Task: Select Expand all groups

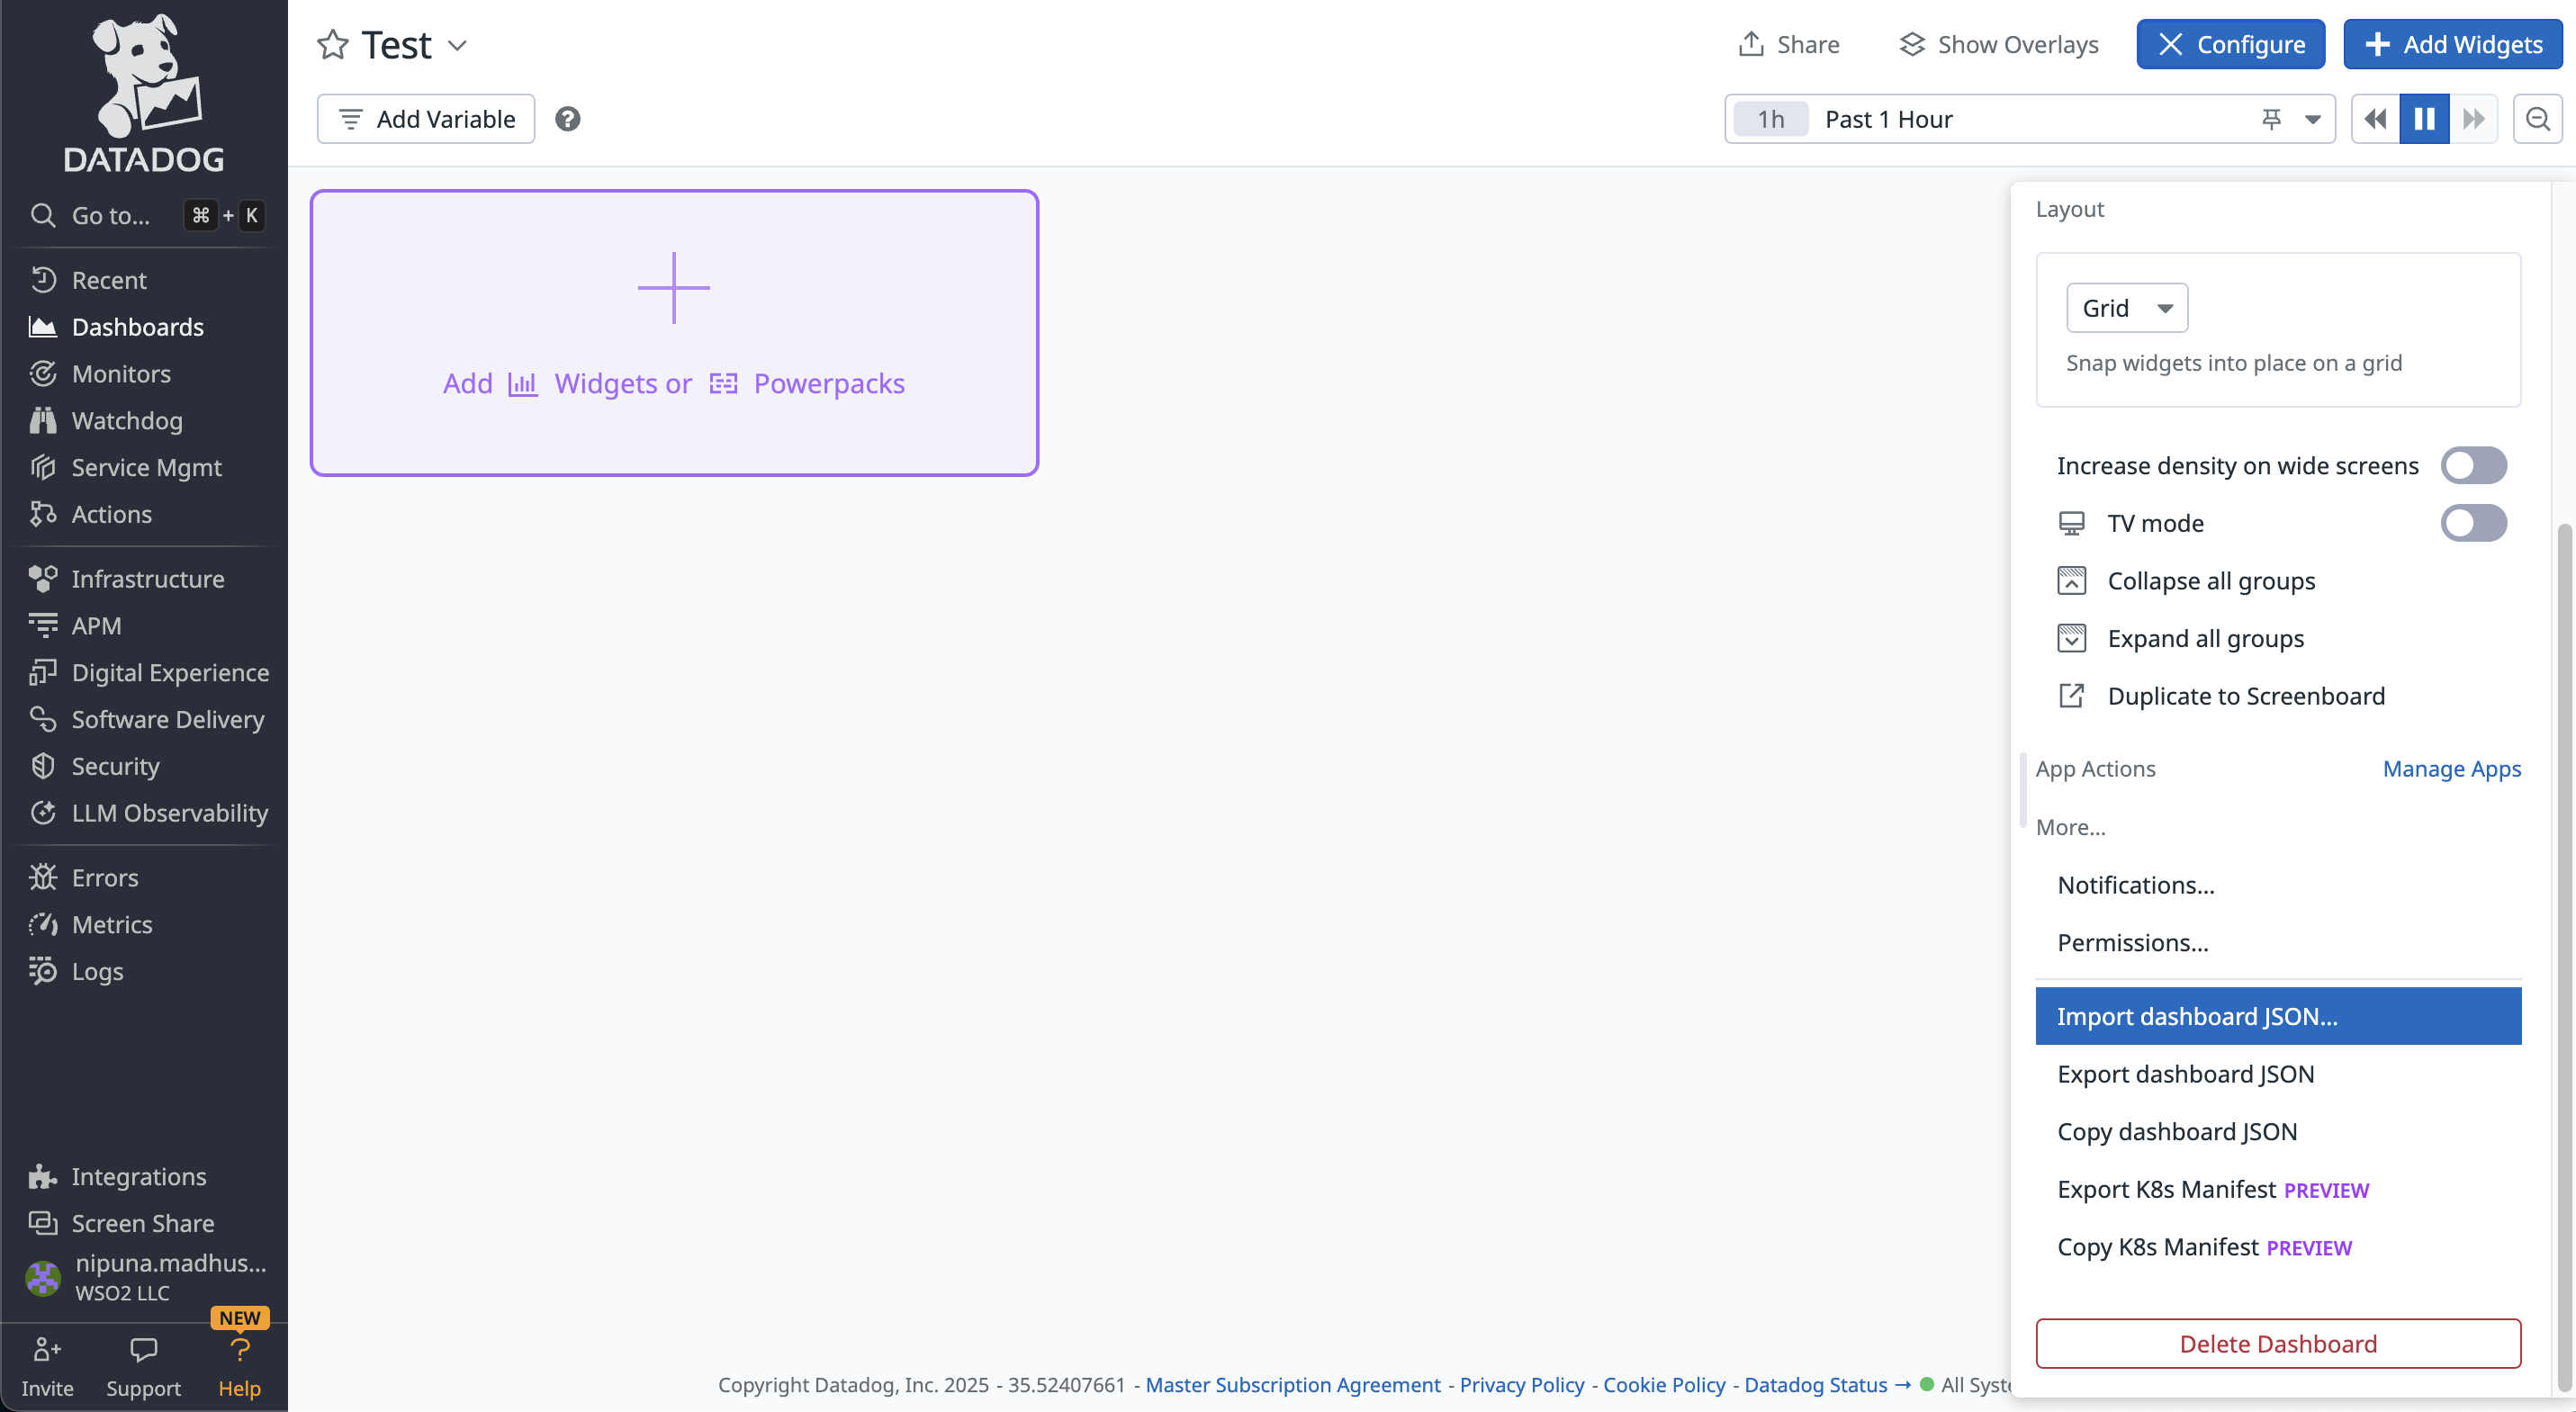Action: pyautogui.click(x=2278, y=638)
